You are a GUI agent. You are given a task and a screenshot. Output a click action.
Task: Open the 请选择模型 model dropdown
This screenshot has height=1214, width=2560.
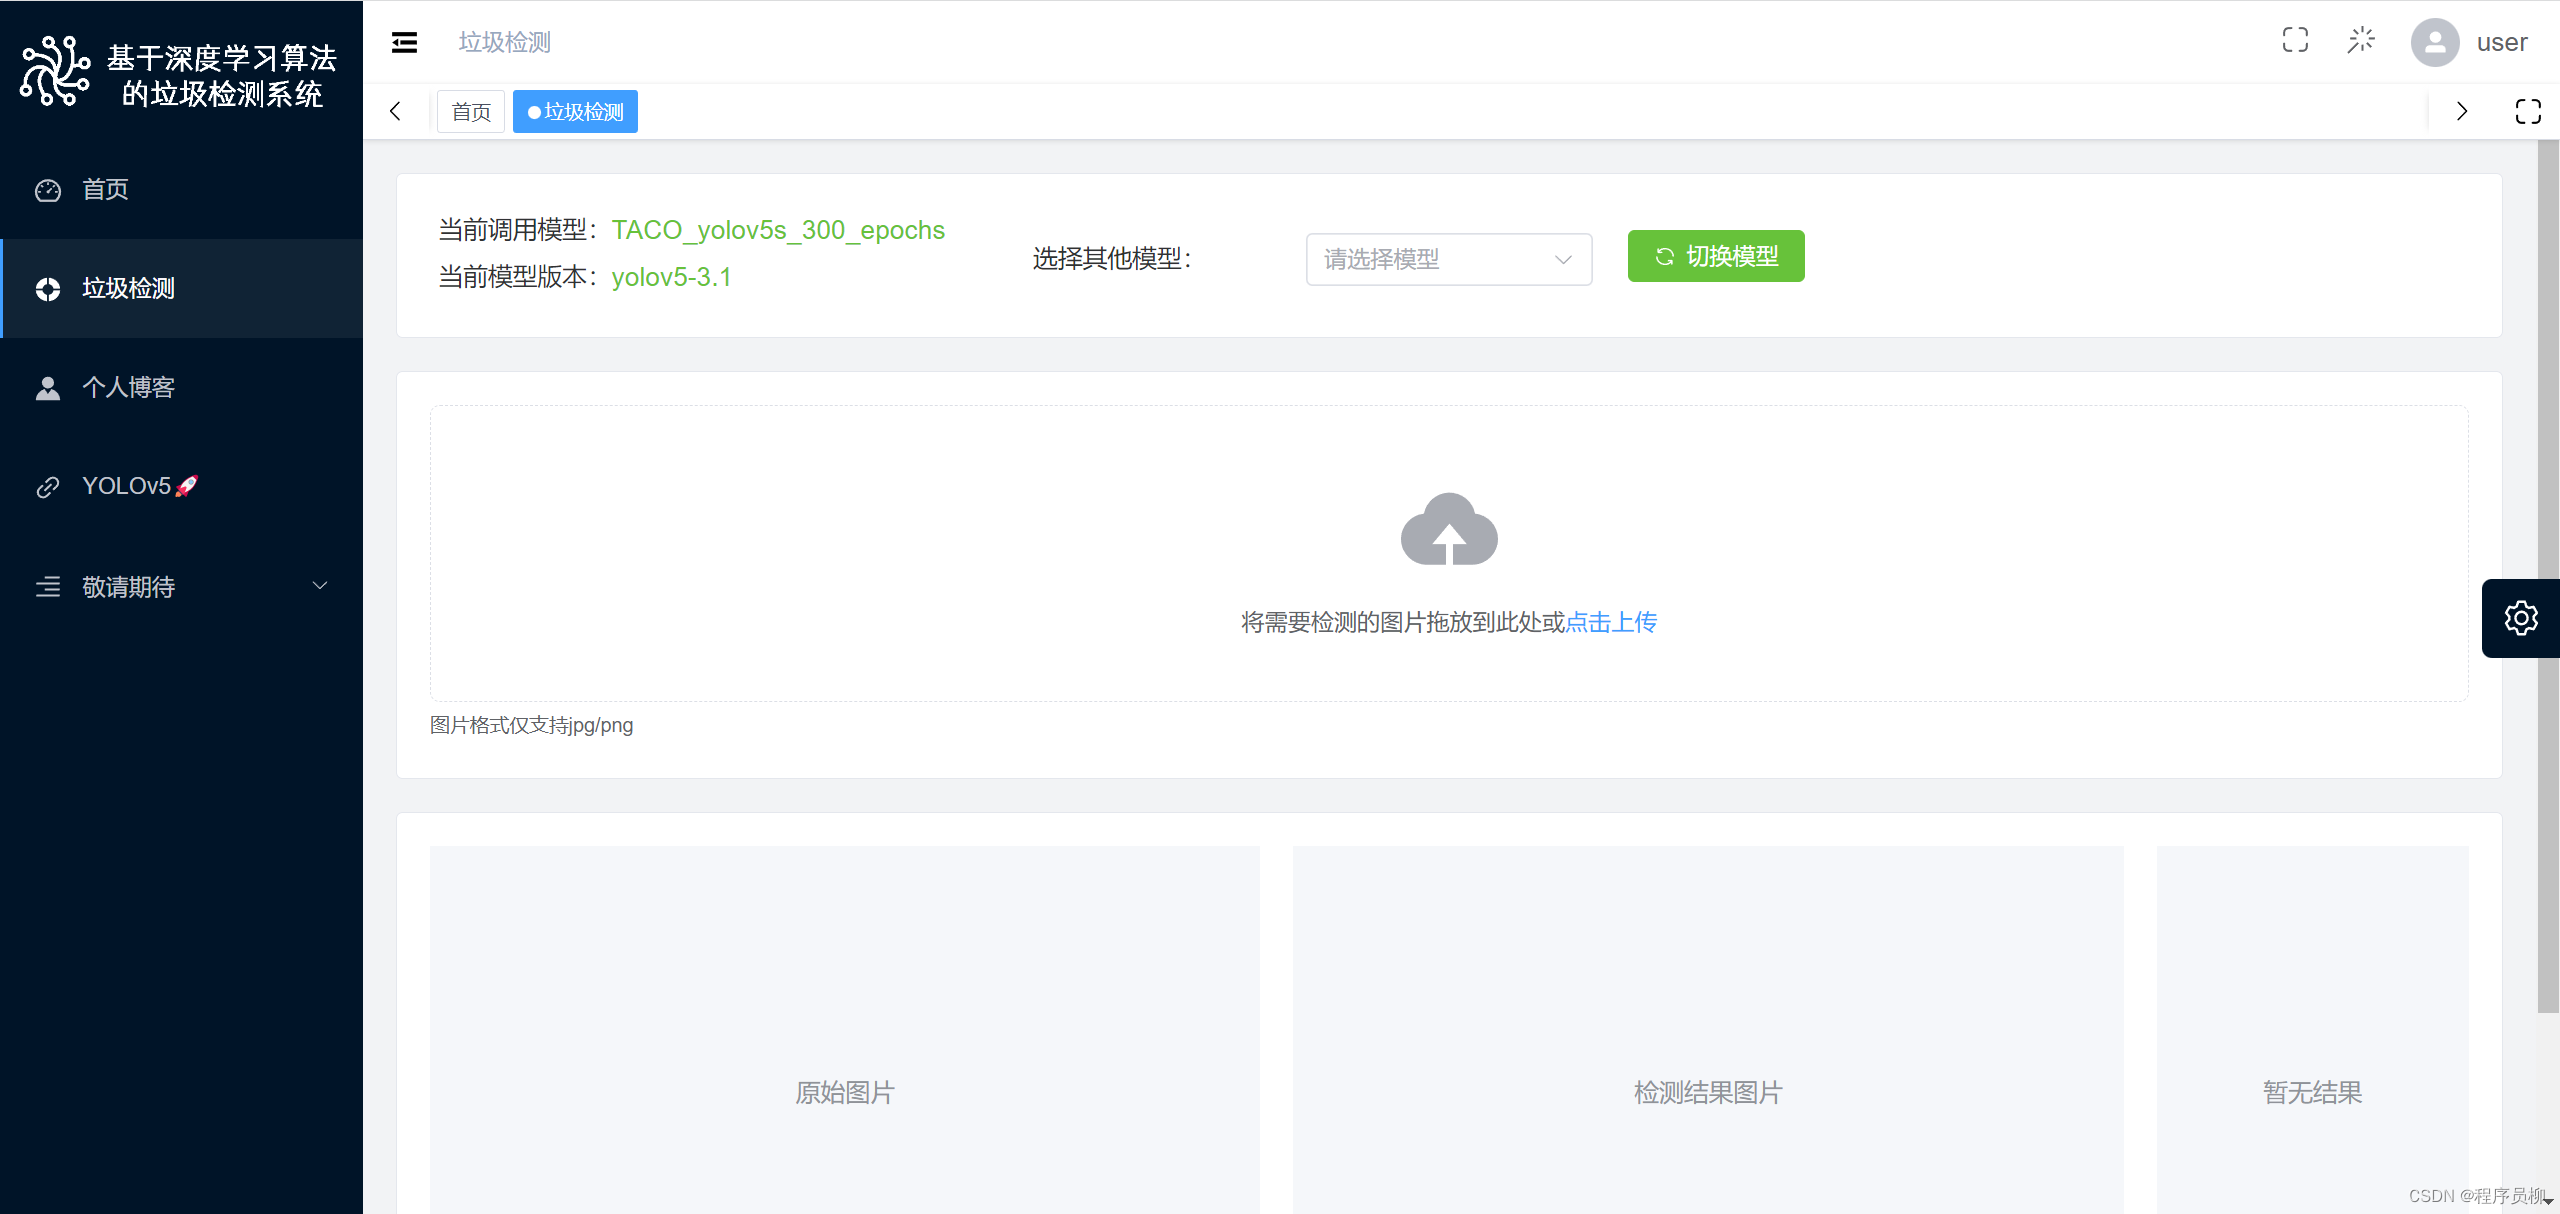(x=1449, y=259)
